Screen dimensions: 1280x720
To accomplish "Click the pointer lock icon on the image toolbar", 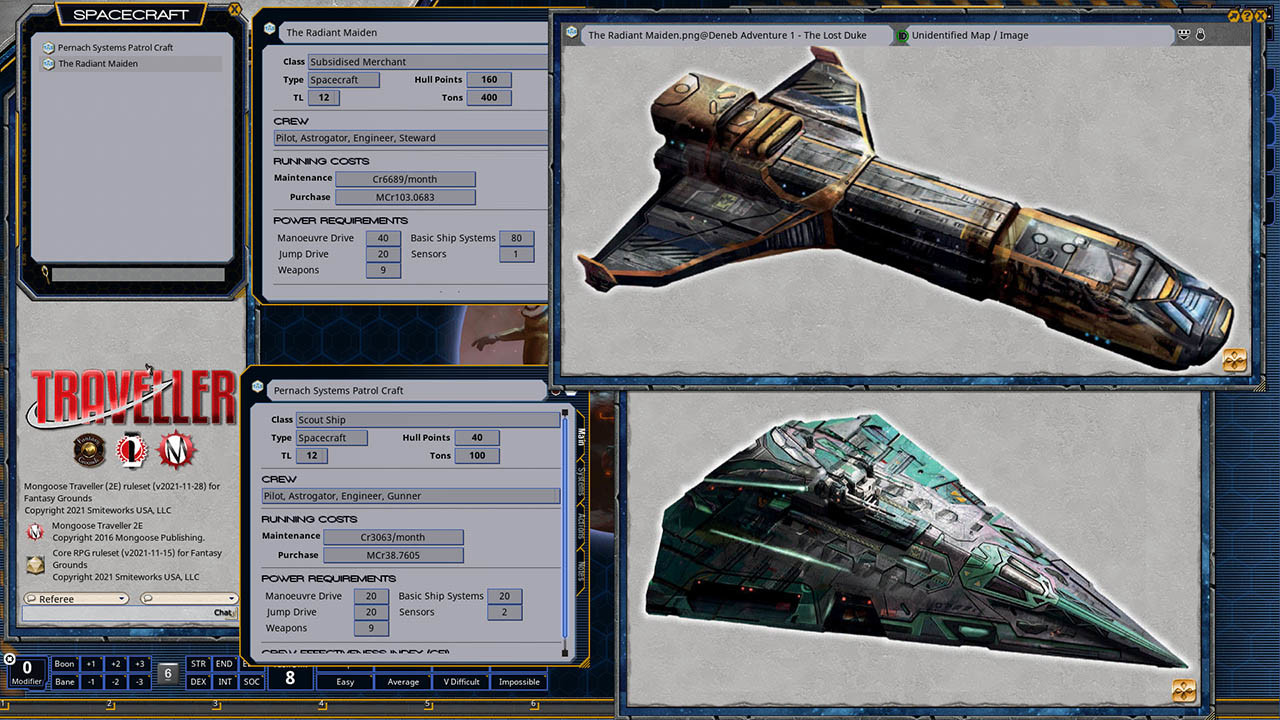I will (x=1201, y=35).
